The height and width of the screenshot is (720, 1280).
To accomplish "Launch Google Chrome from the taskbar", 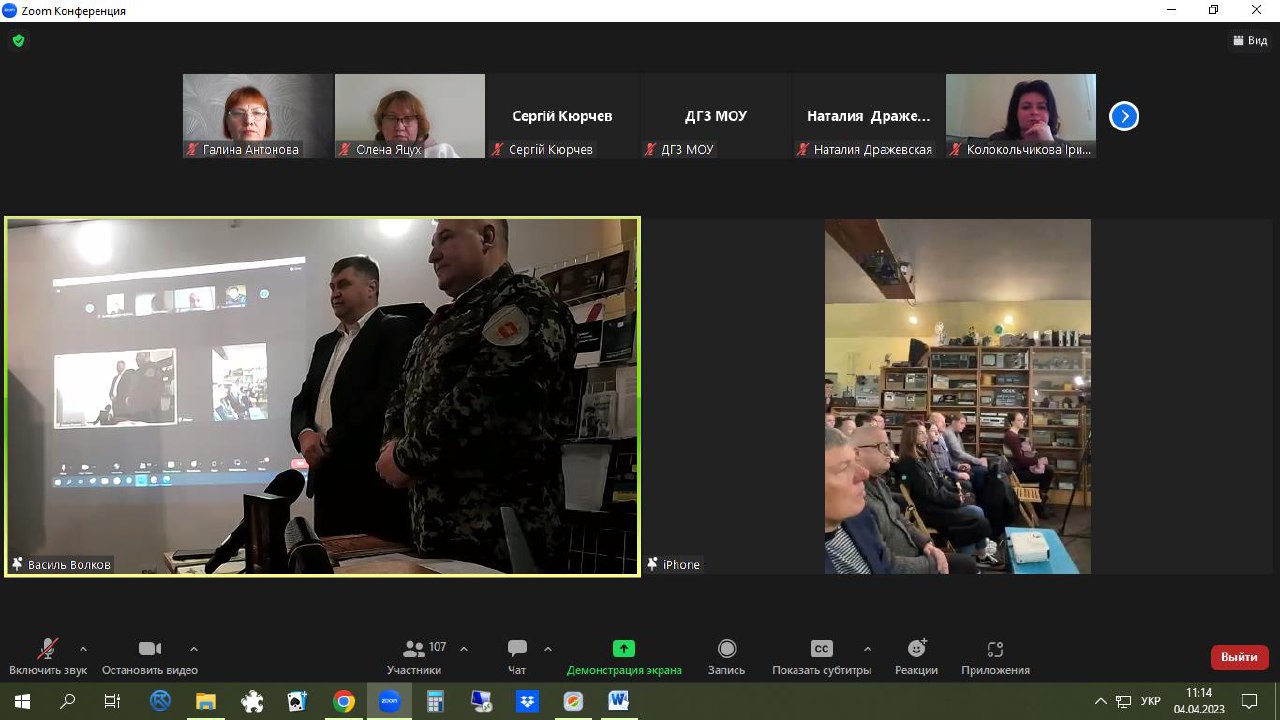I will (x=343, y=701).
